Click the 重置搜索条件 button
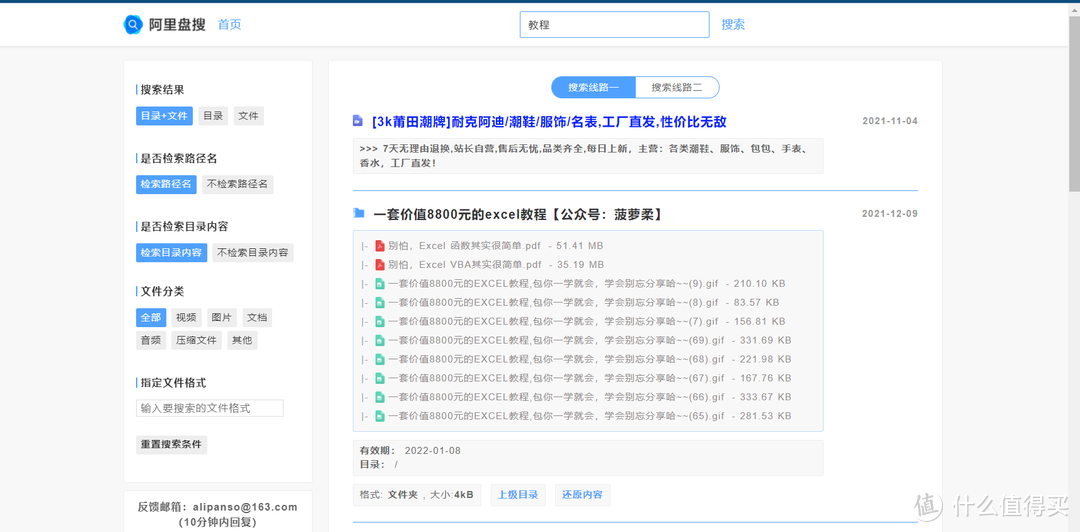Screen dimensions: 1080x532 [x=172, y=444]
